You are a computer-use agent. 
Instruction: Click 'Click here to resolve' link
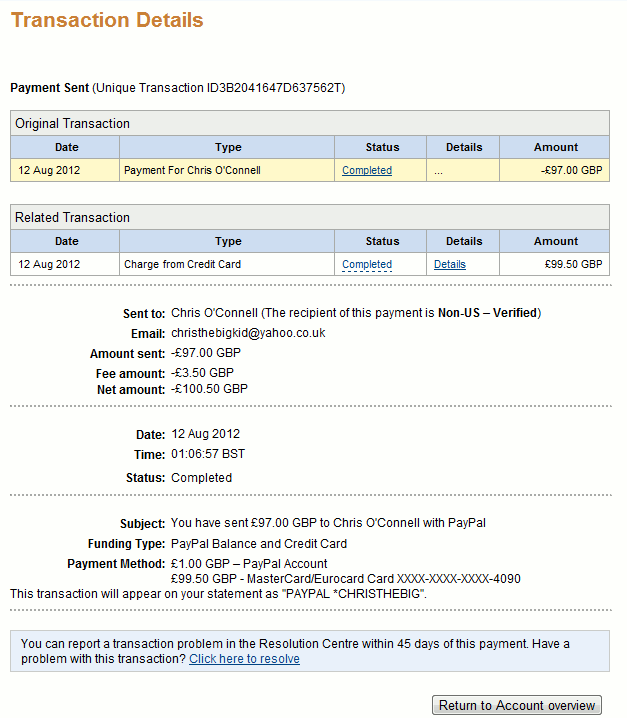245,659
